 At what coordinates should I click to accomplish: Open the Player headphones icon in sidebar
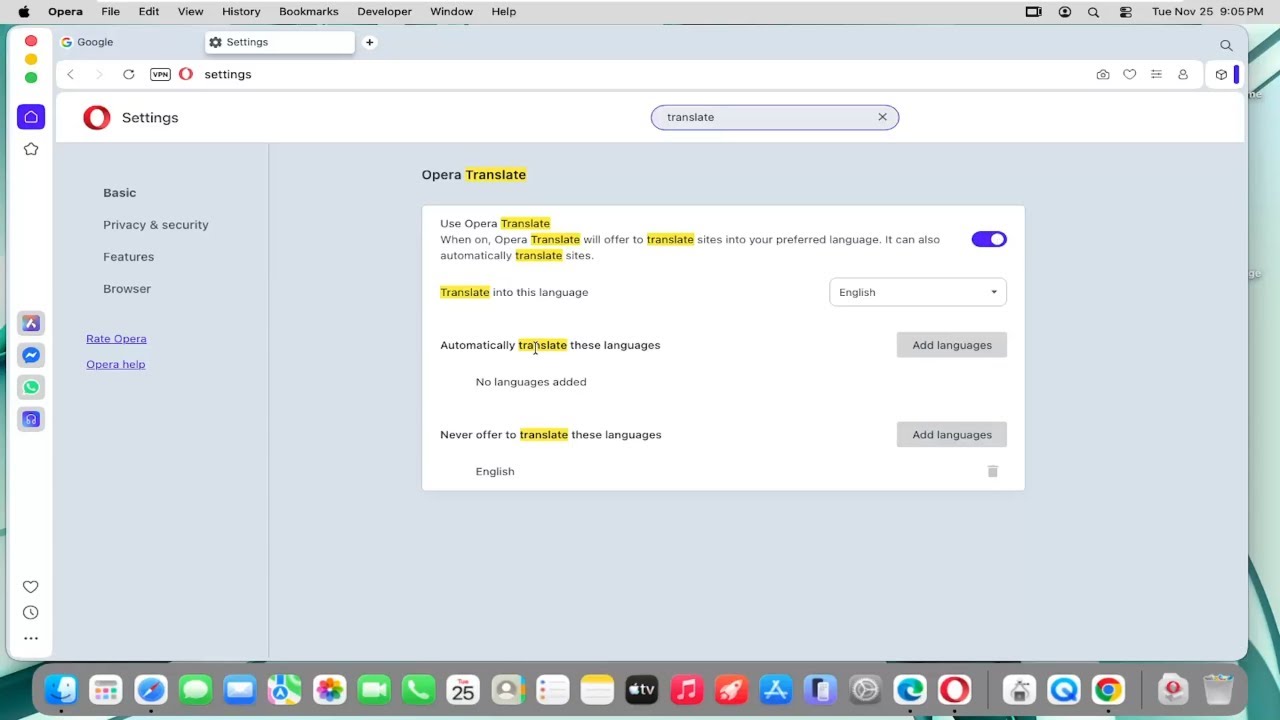pos(31,419)
